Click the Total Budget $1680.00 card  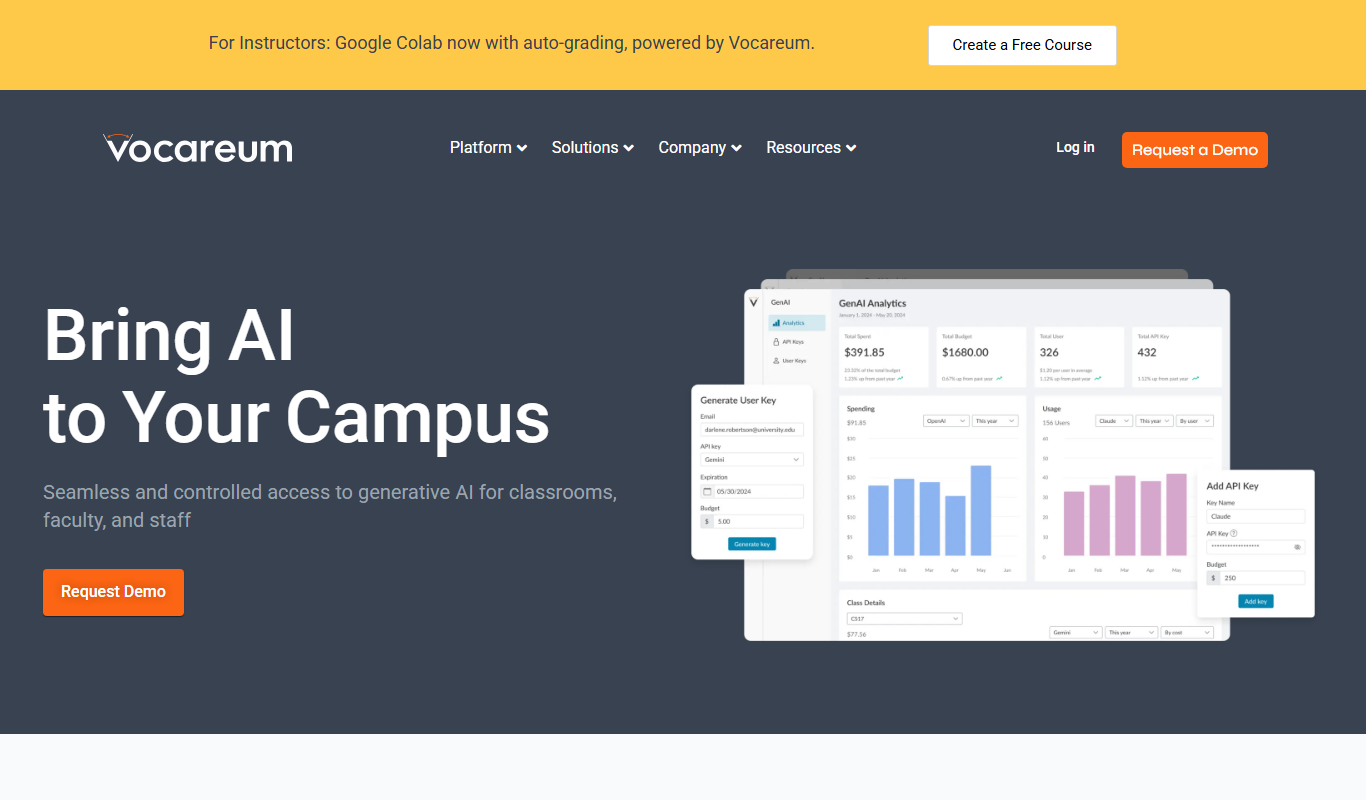pyautogui.click(x=981, y=357)
